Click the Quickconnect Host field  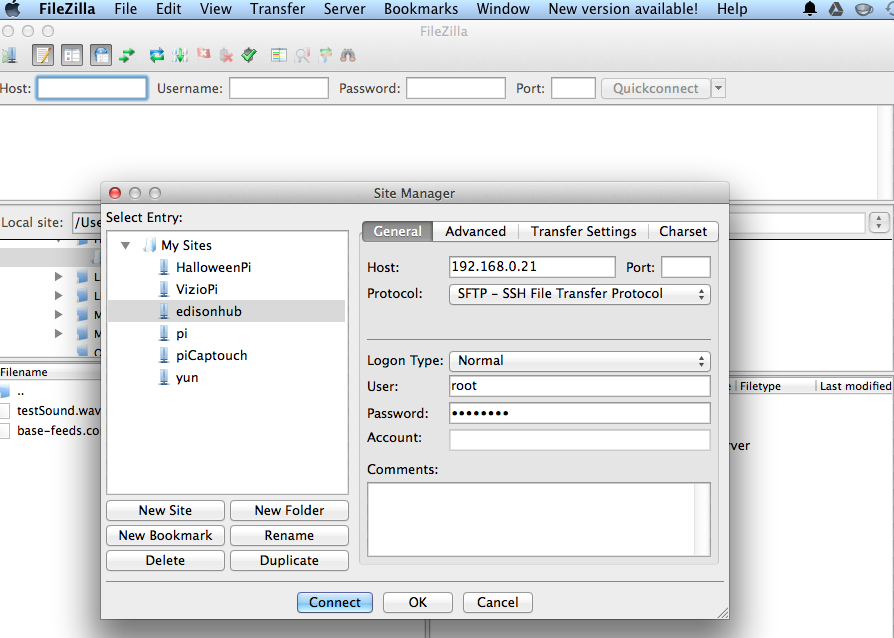[92, 88]
